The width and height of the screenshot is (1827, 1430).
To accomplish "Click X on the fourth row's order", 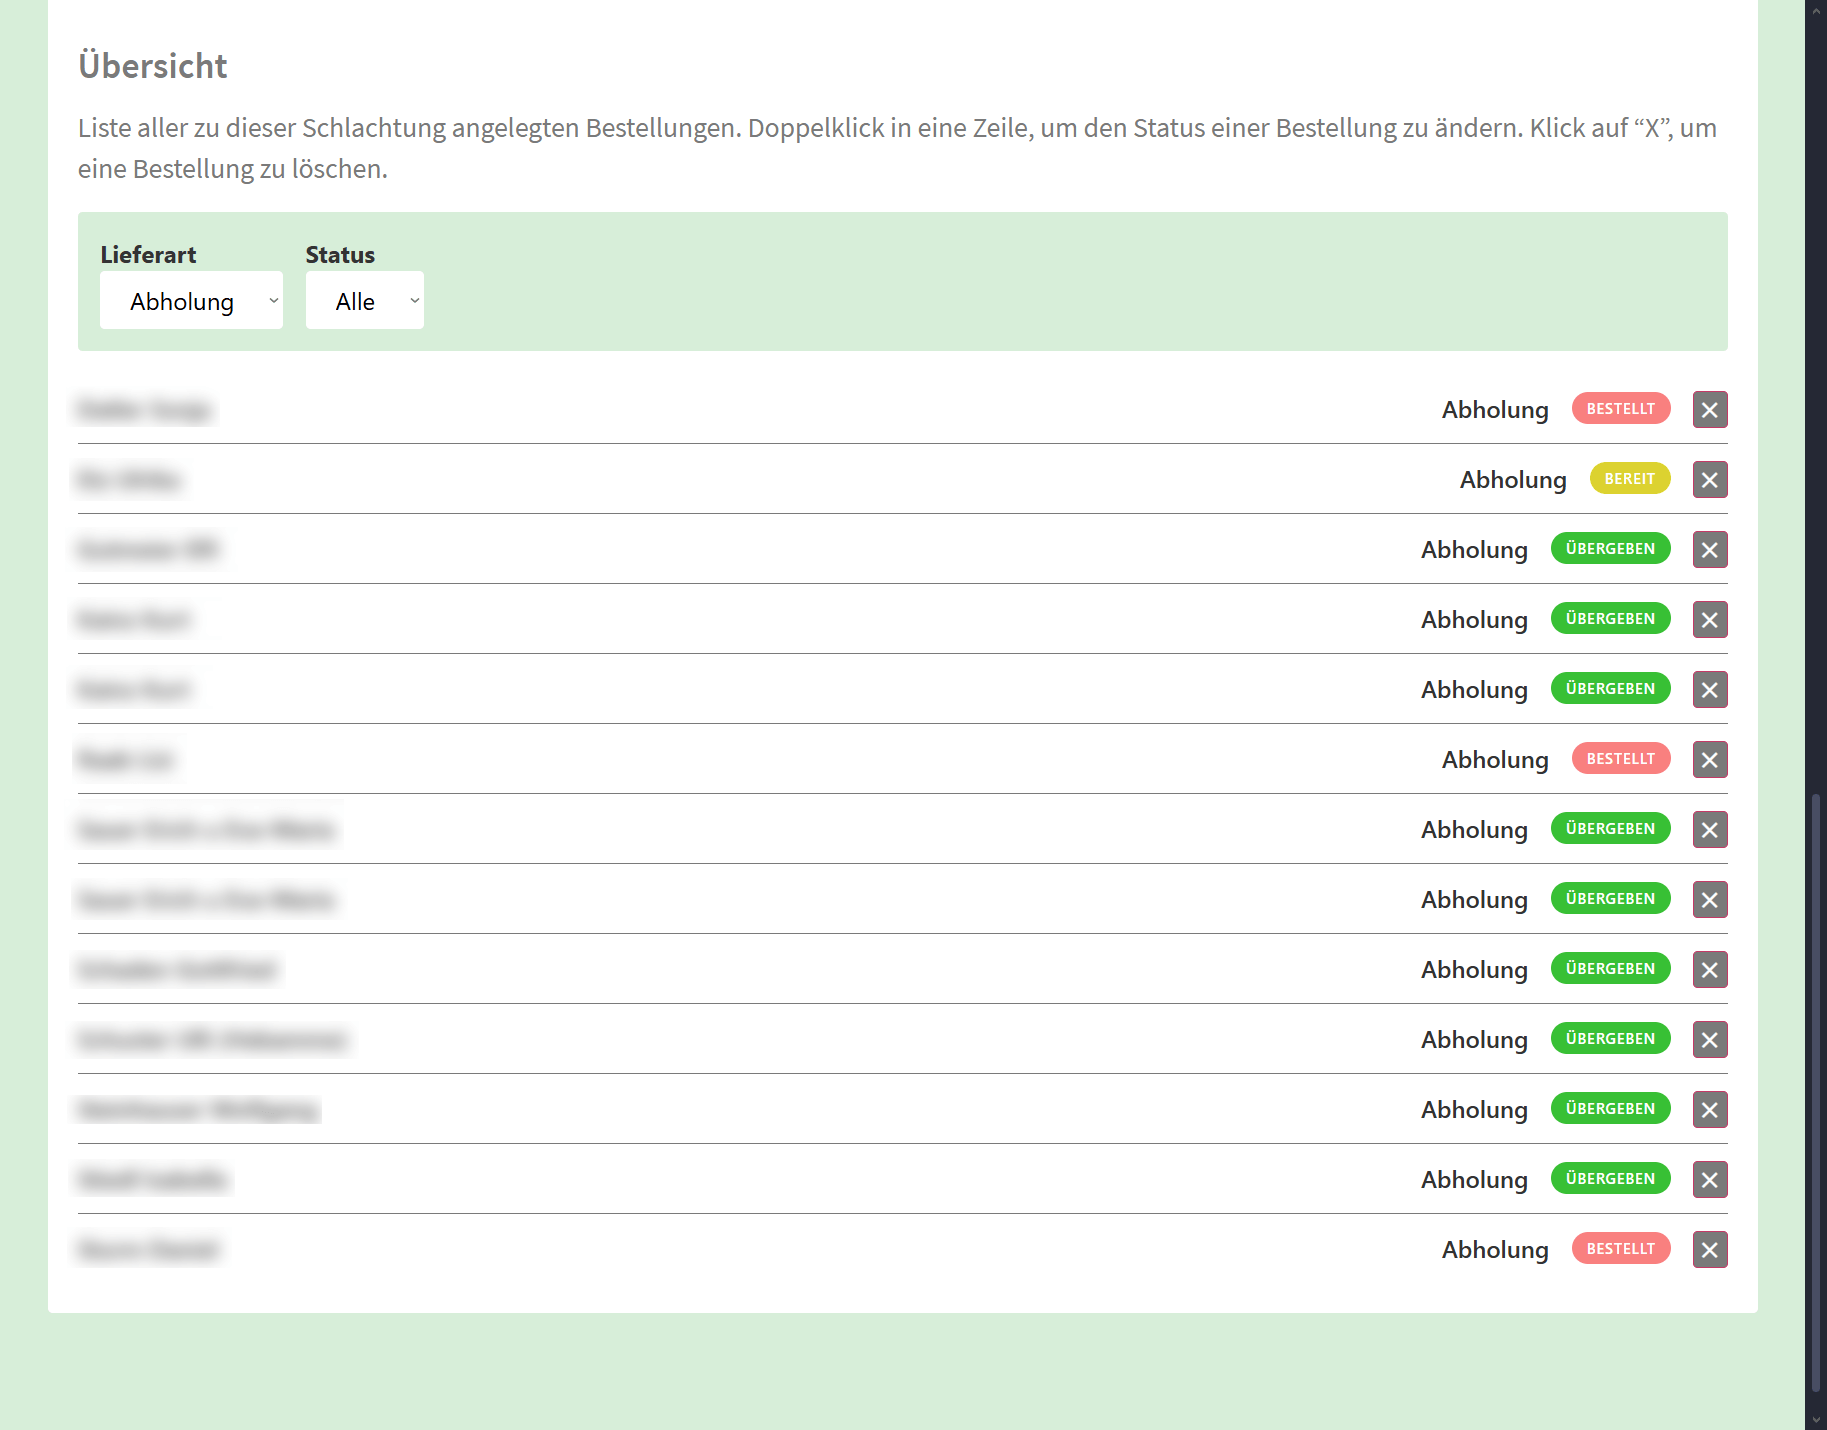I will point(1709,620).
